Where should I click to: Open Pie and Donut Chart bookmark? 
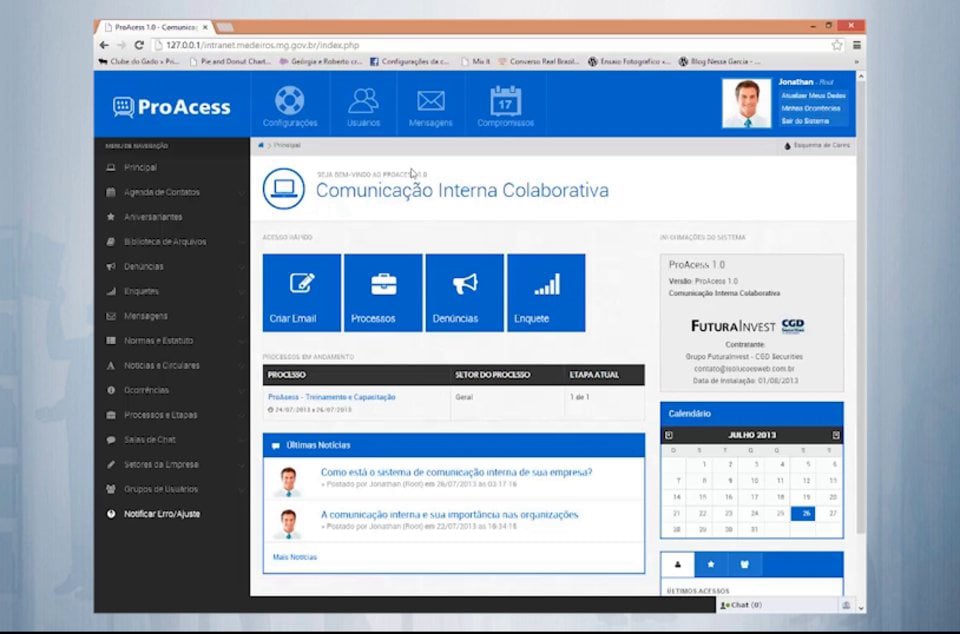tap(231, 62)
